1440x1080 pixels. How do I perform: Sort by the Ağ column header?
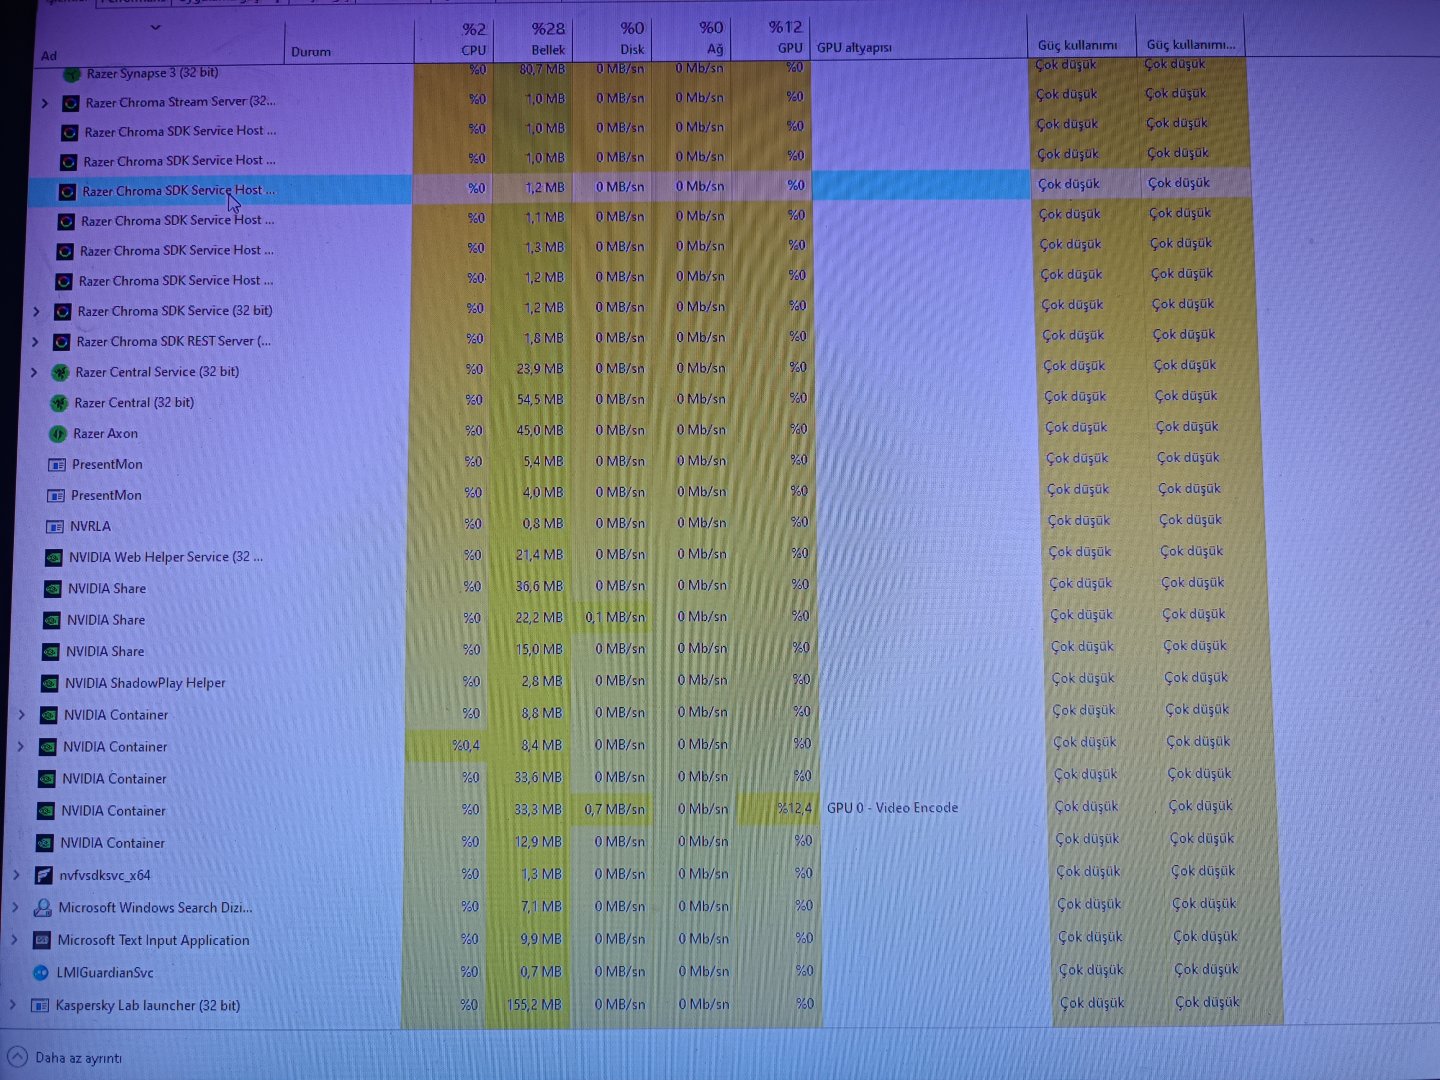coord(690,39)
